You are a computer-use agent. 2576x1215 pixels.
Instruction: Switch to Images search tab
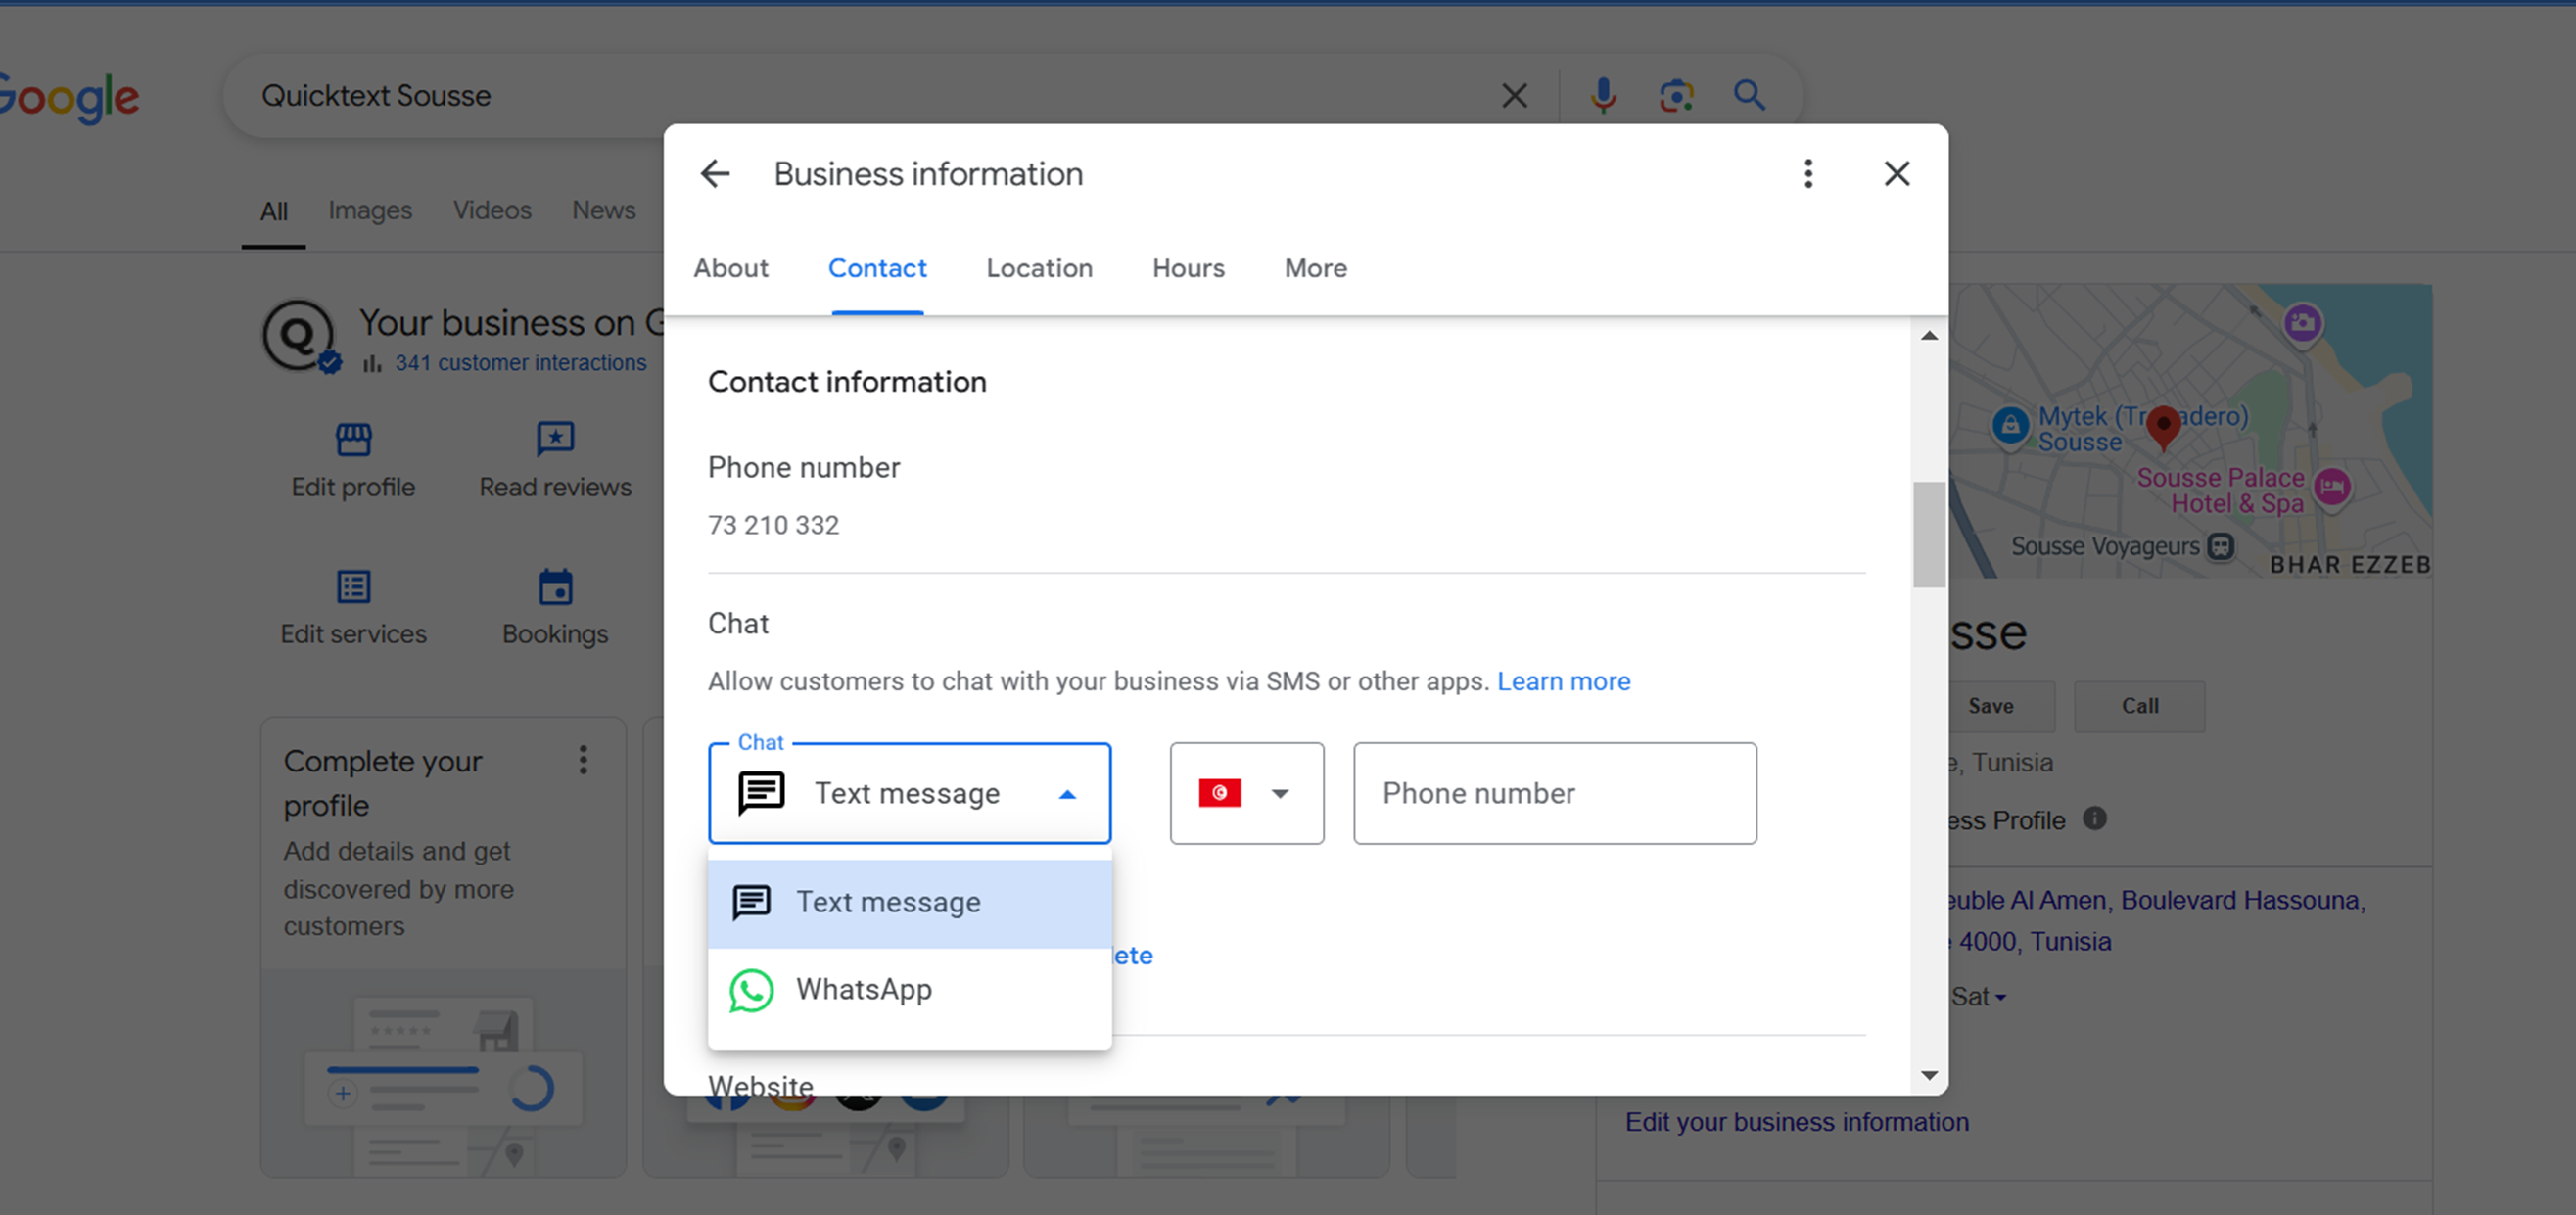tap(370, 210)
